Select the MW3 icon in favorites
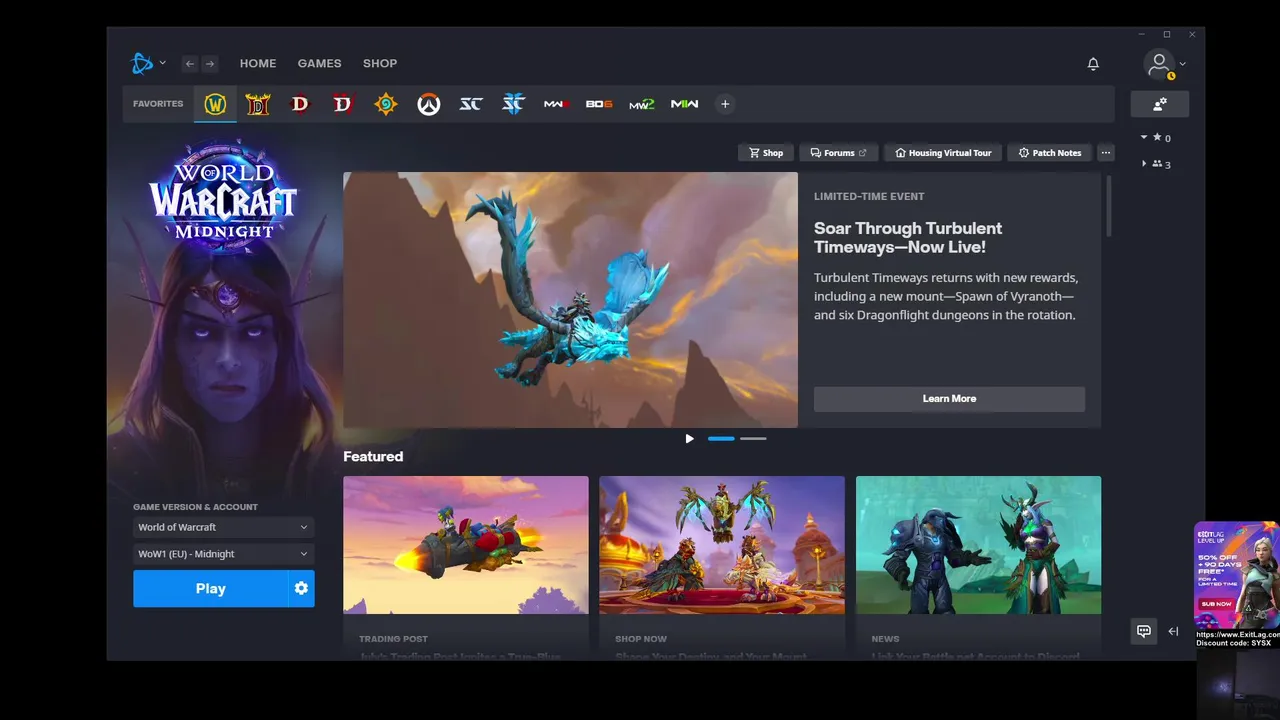 [556, 104]
